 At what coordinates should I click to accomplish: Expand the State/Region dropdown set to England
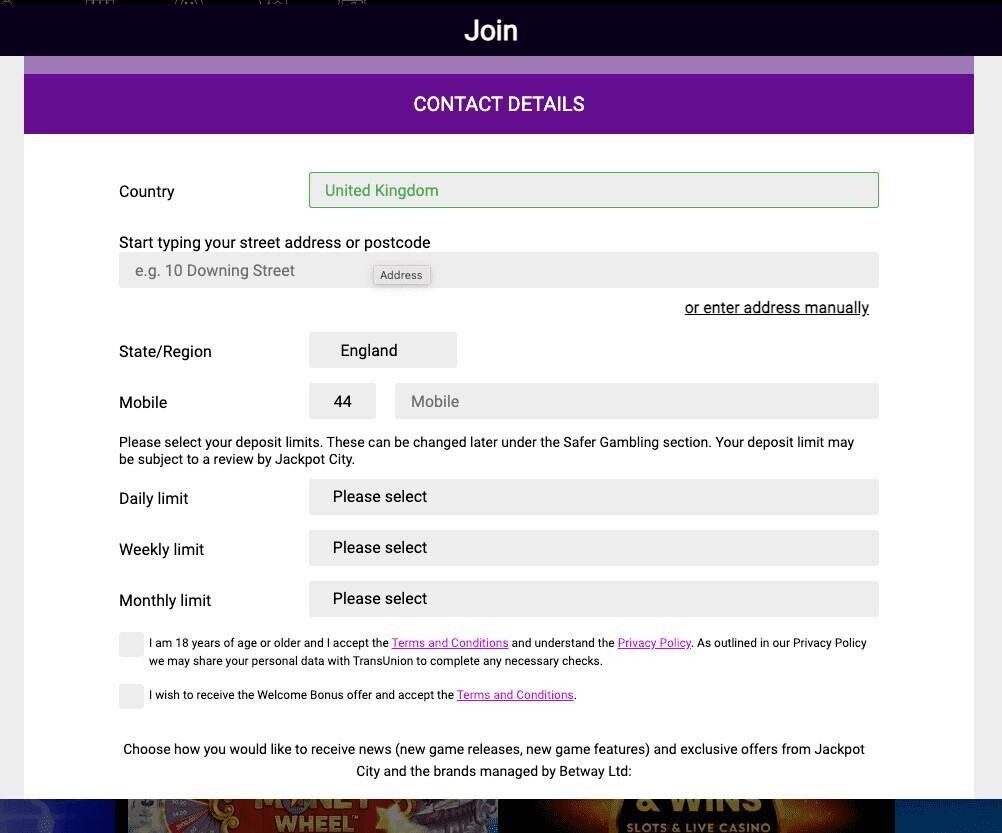(382, 350)
